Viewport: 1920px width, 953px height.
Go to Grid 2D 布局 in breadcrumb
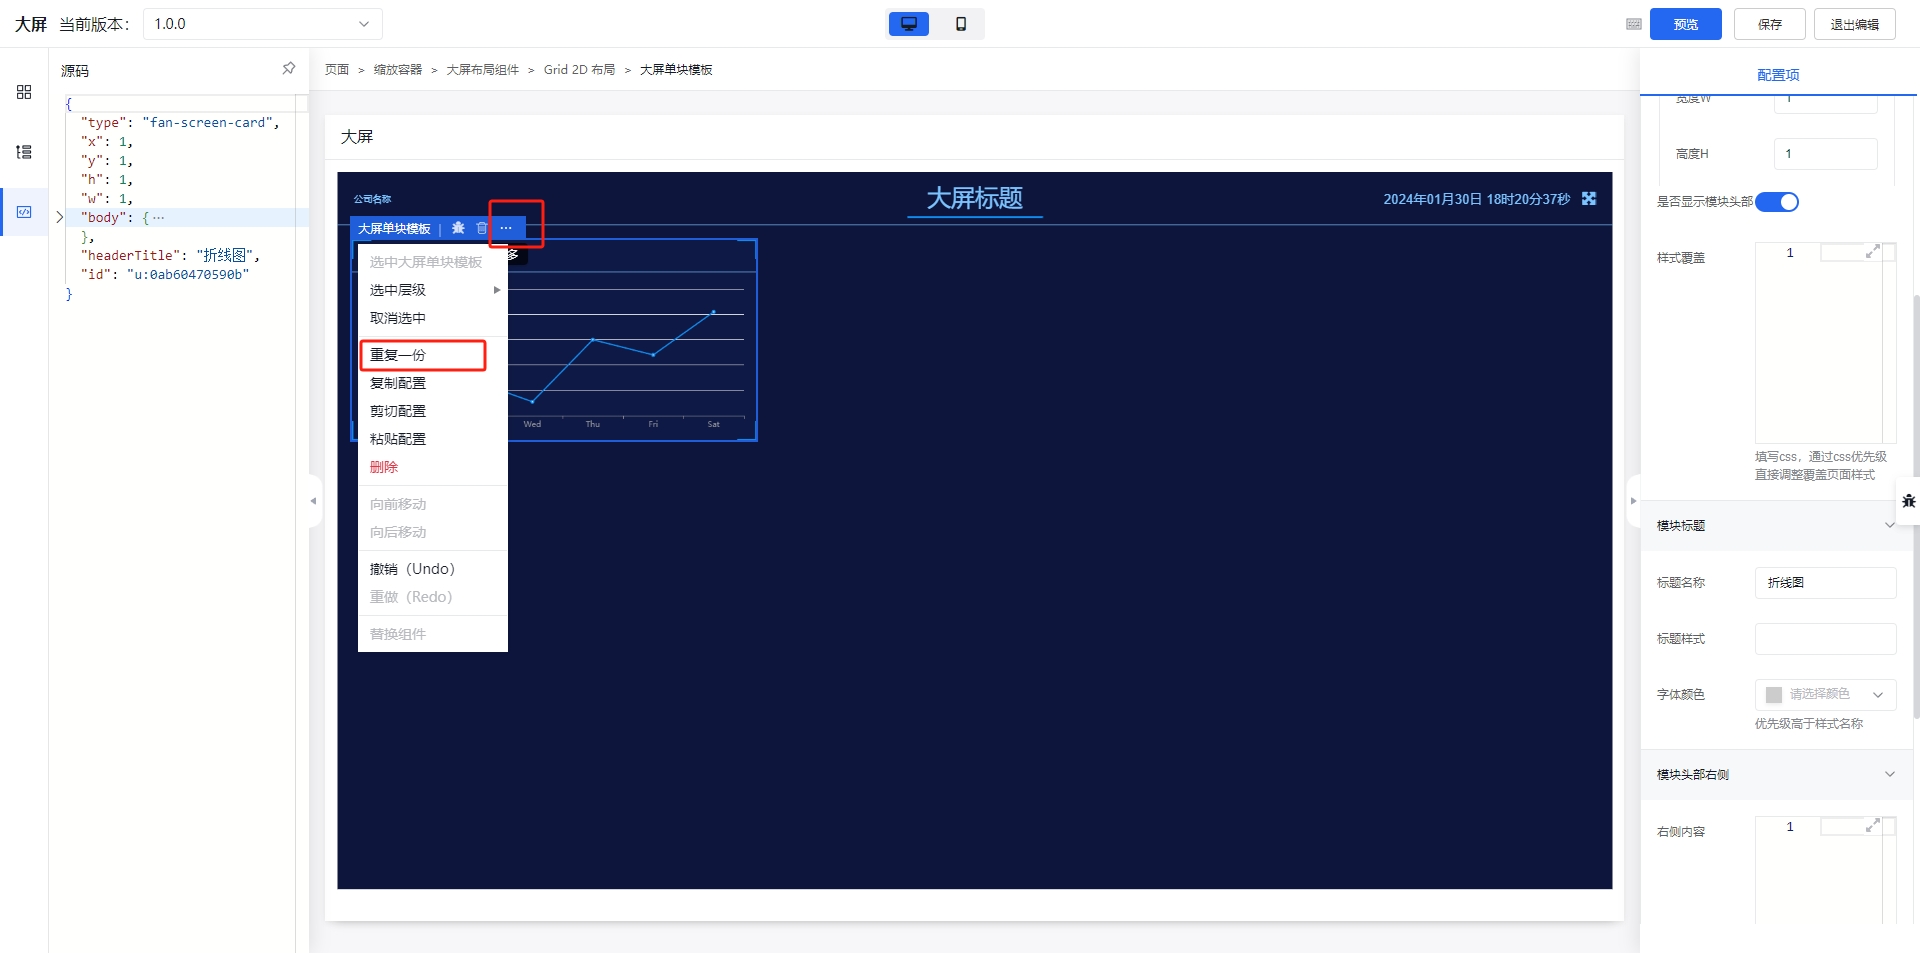pos(580,70)
